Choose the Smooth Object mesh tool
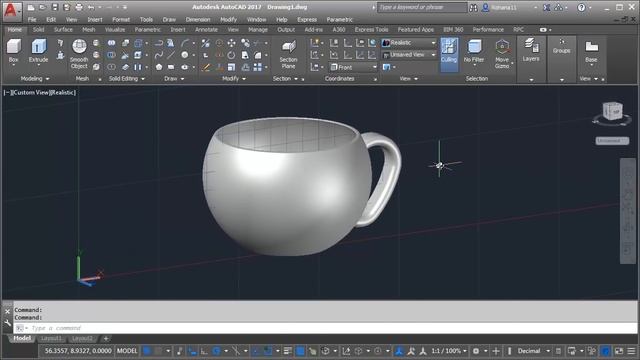The width and height of the screenshot is (640, 360). [79, 53]
